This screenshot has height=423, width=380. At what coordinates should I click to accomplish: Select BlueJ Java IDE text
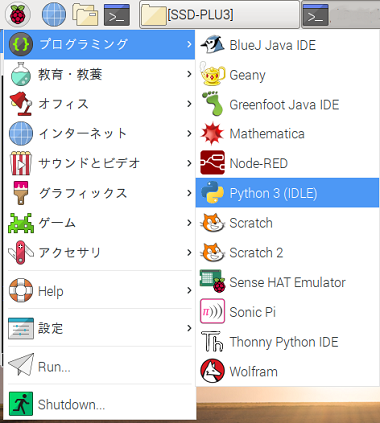(x=272, y=45)
